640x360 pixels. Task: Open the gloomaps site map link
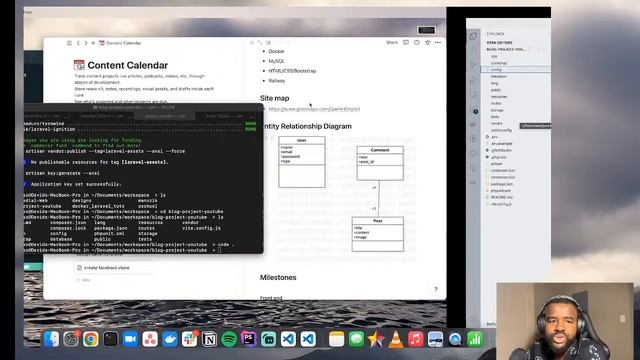pos(314,109)
